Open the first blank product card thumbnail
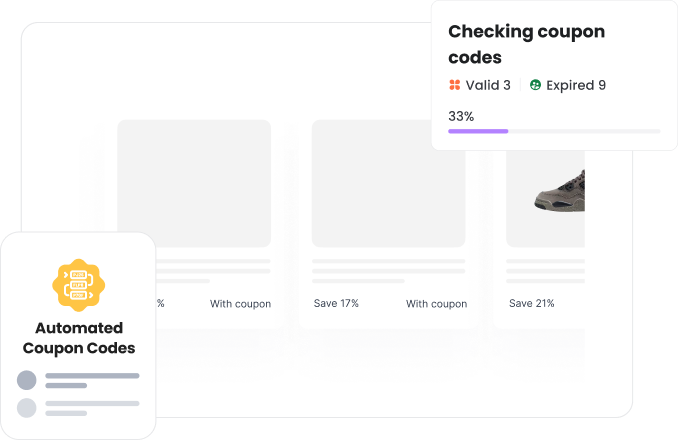 click(194, 183)
